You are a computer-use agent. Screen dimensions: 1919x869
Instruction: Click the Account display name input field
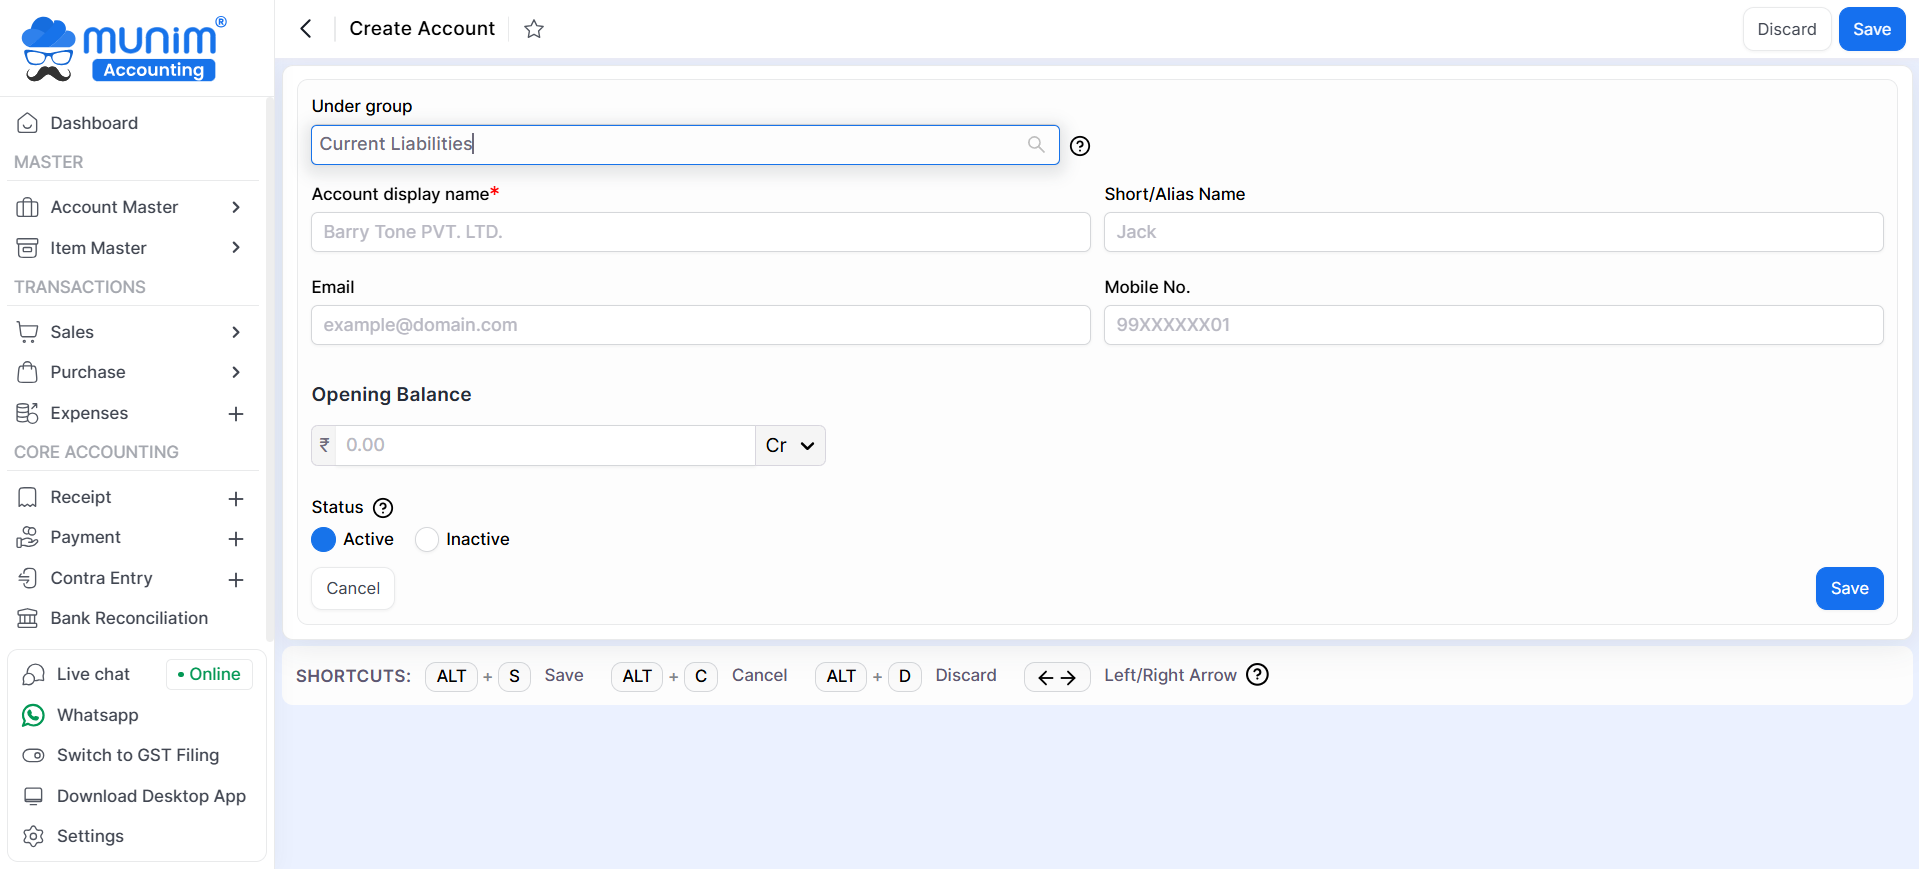[700, 232]
